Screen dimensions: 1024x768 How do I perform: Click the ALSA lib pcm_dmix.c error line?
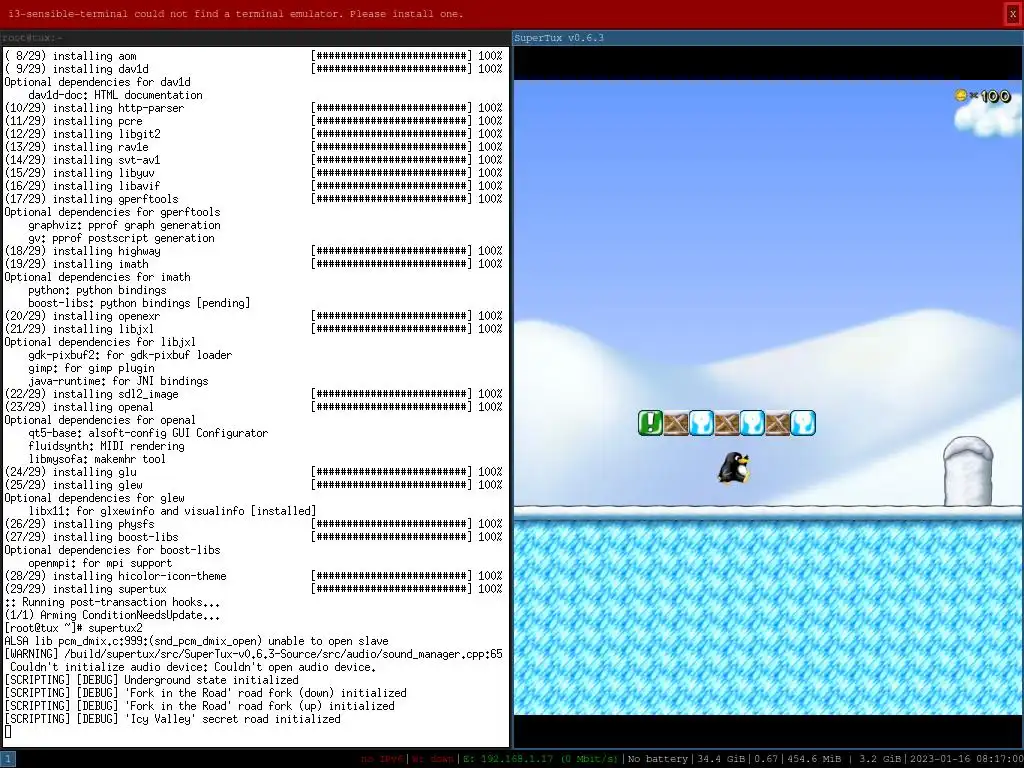[197, 641]
